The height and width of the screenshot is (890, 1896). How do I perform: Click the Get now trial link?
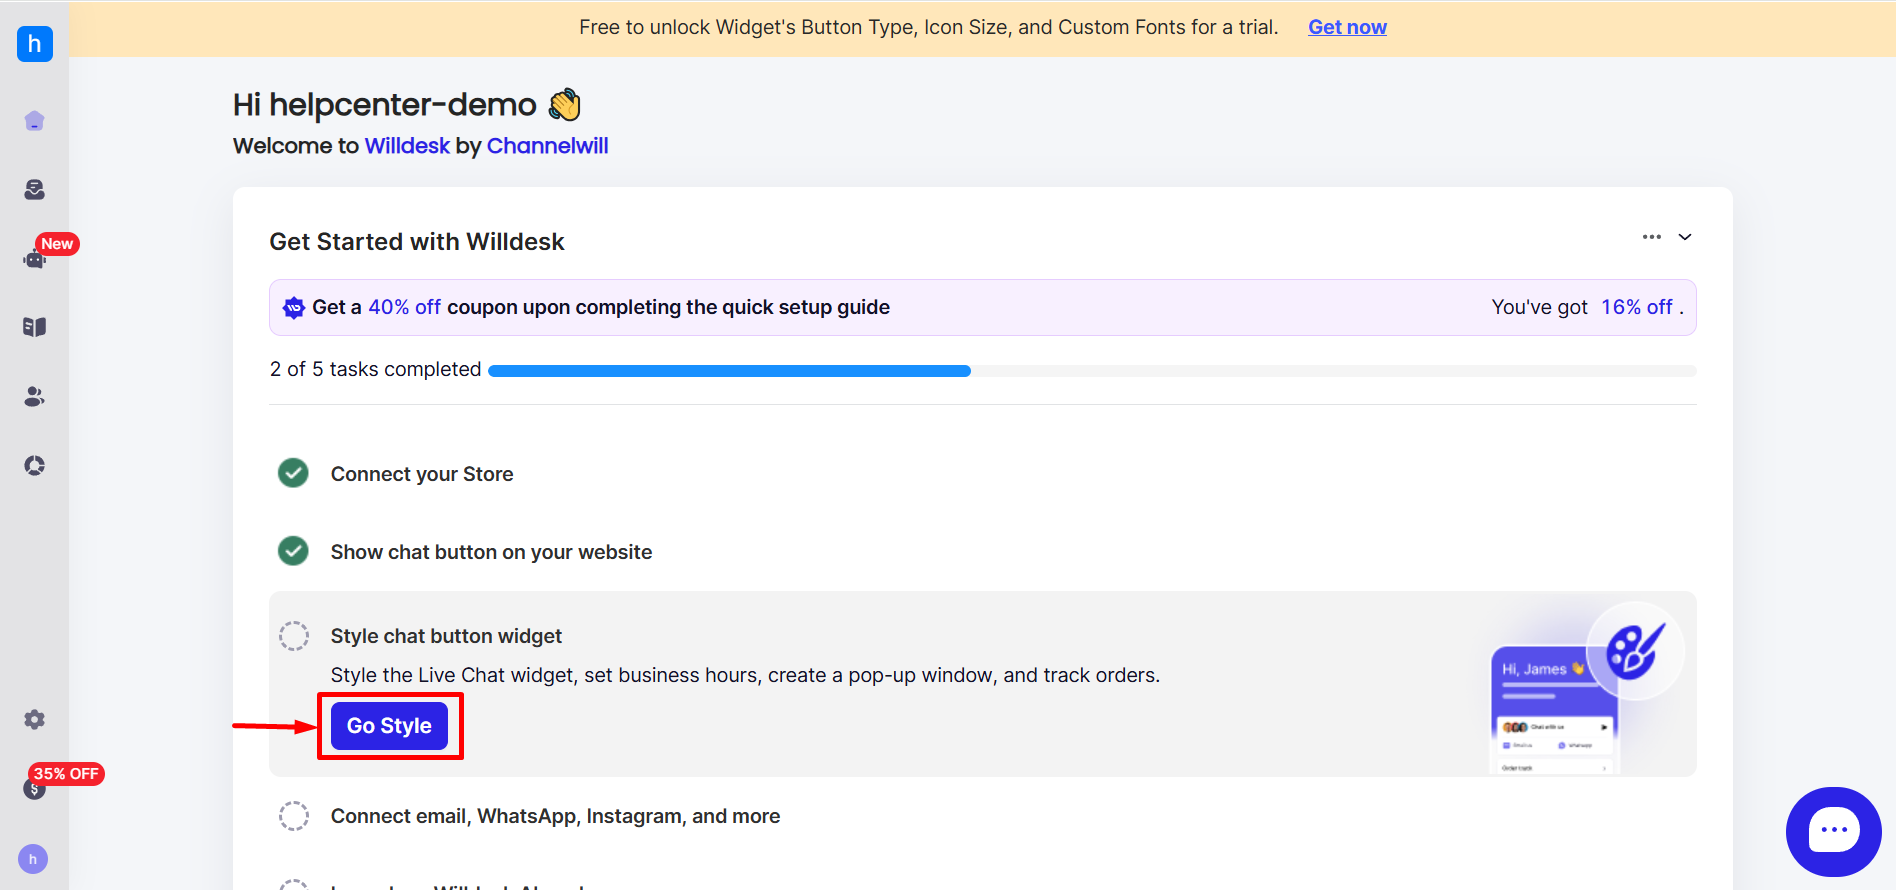point(1347,27)
